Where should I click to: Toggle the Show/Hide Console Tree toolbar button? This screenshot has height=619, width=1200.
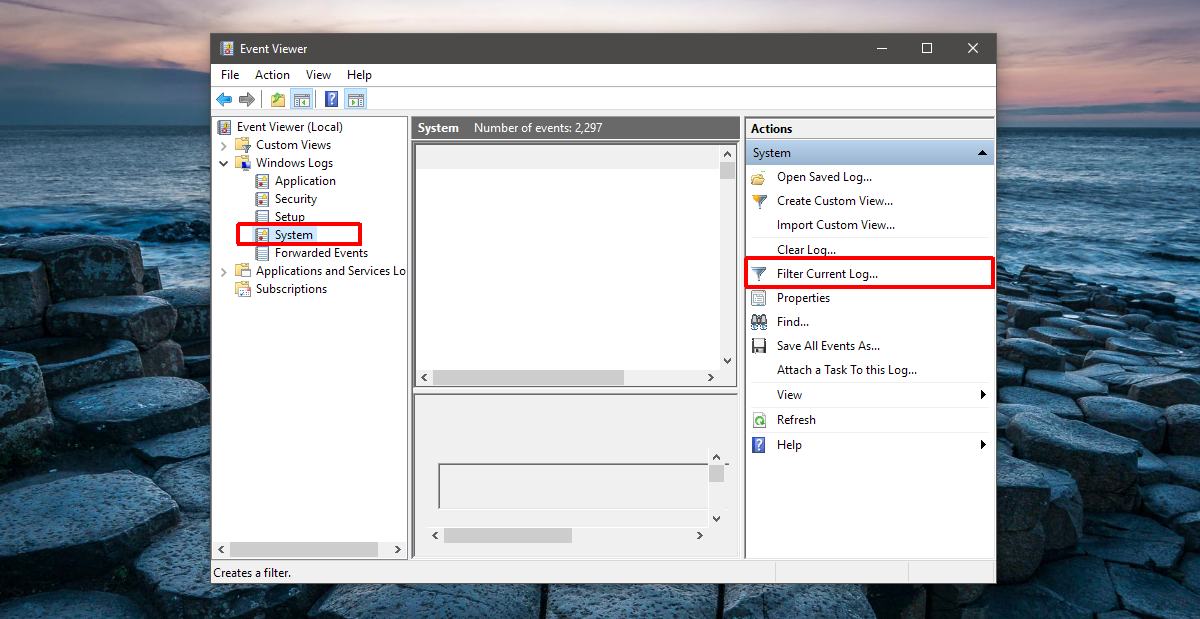pos(301,99)
